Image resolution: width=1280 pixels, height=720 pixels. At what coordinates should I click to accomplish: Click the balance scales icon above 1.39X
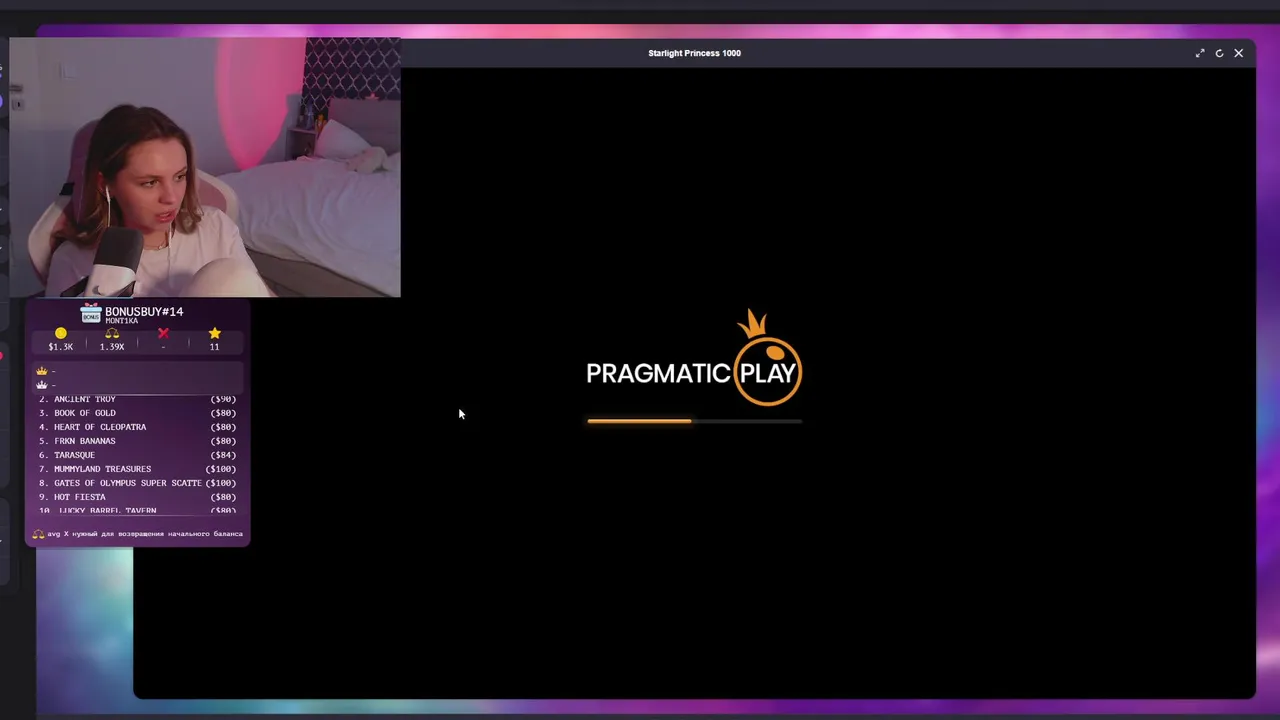pos(112,333)
